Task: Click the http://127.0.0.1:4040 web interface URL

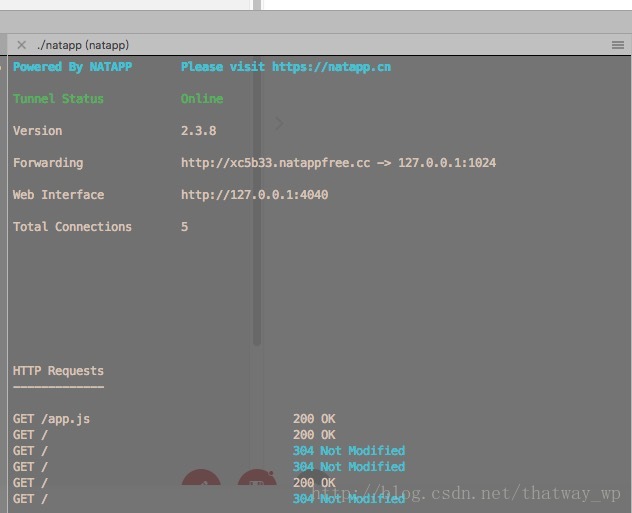Action: coord(254,195)
